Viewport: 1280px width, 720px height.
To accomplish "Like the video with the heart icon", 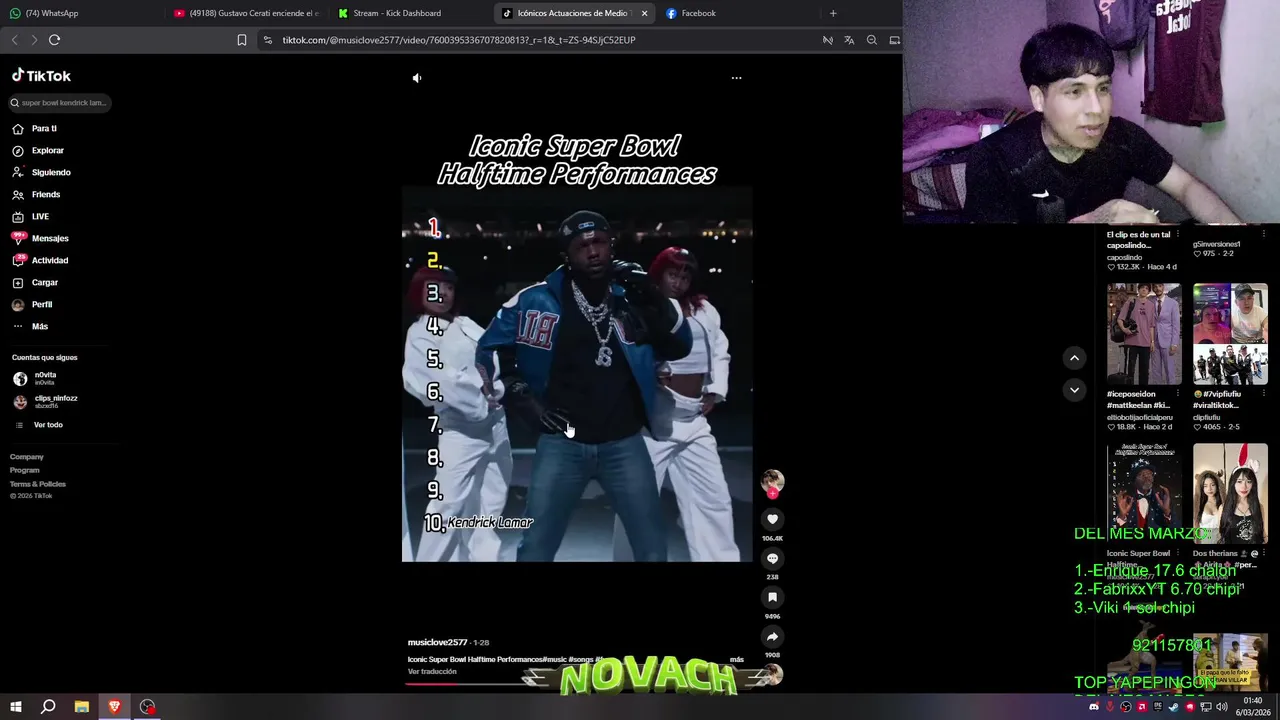I will [772, 519].
